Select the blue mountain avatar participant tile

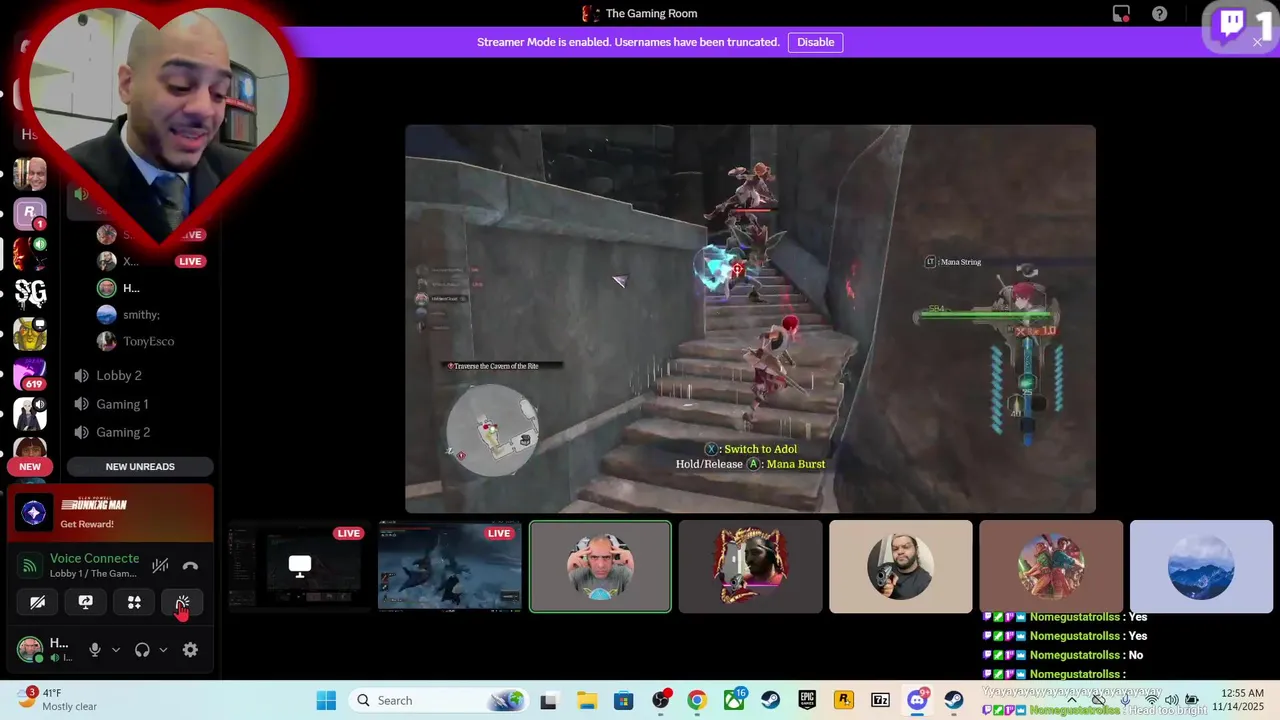tap(1200, 566)
